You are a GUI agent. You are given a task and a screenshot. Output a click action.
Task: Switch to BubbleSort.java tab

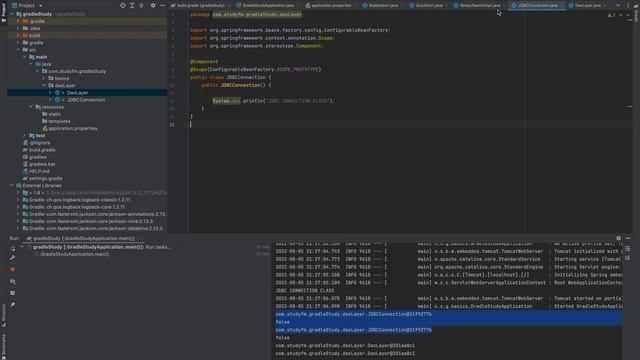pos(380,5)
